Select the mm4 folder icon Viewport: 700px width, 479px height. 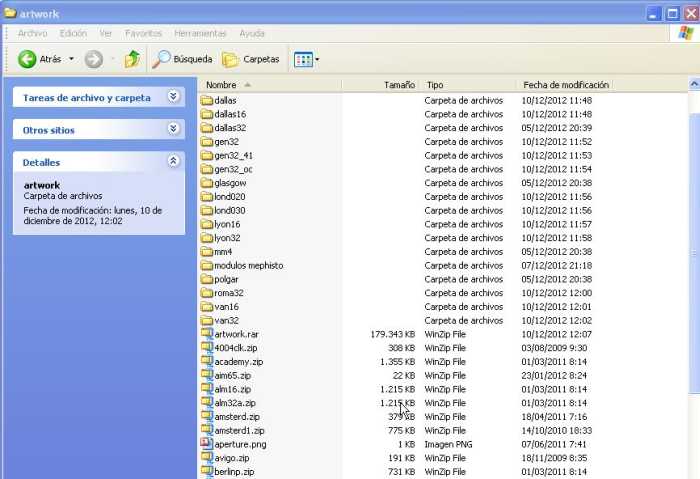(207, 251)
